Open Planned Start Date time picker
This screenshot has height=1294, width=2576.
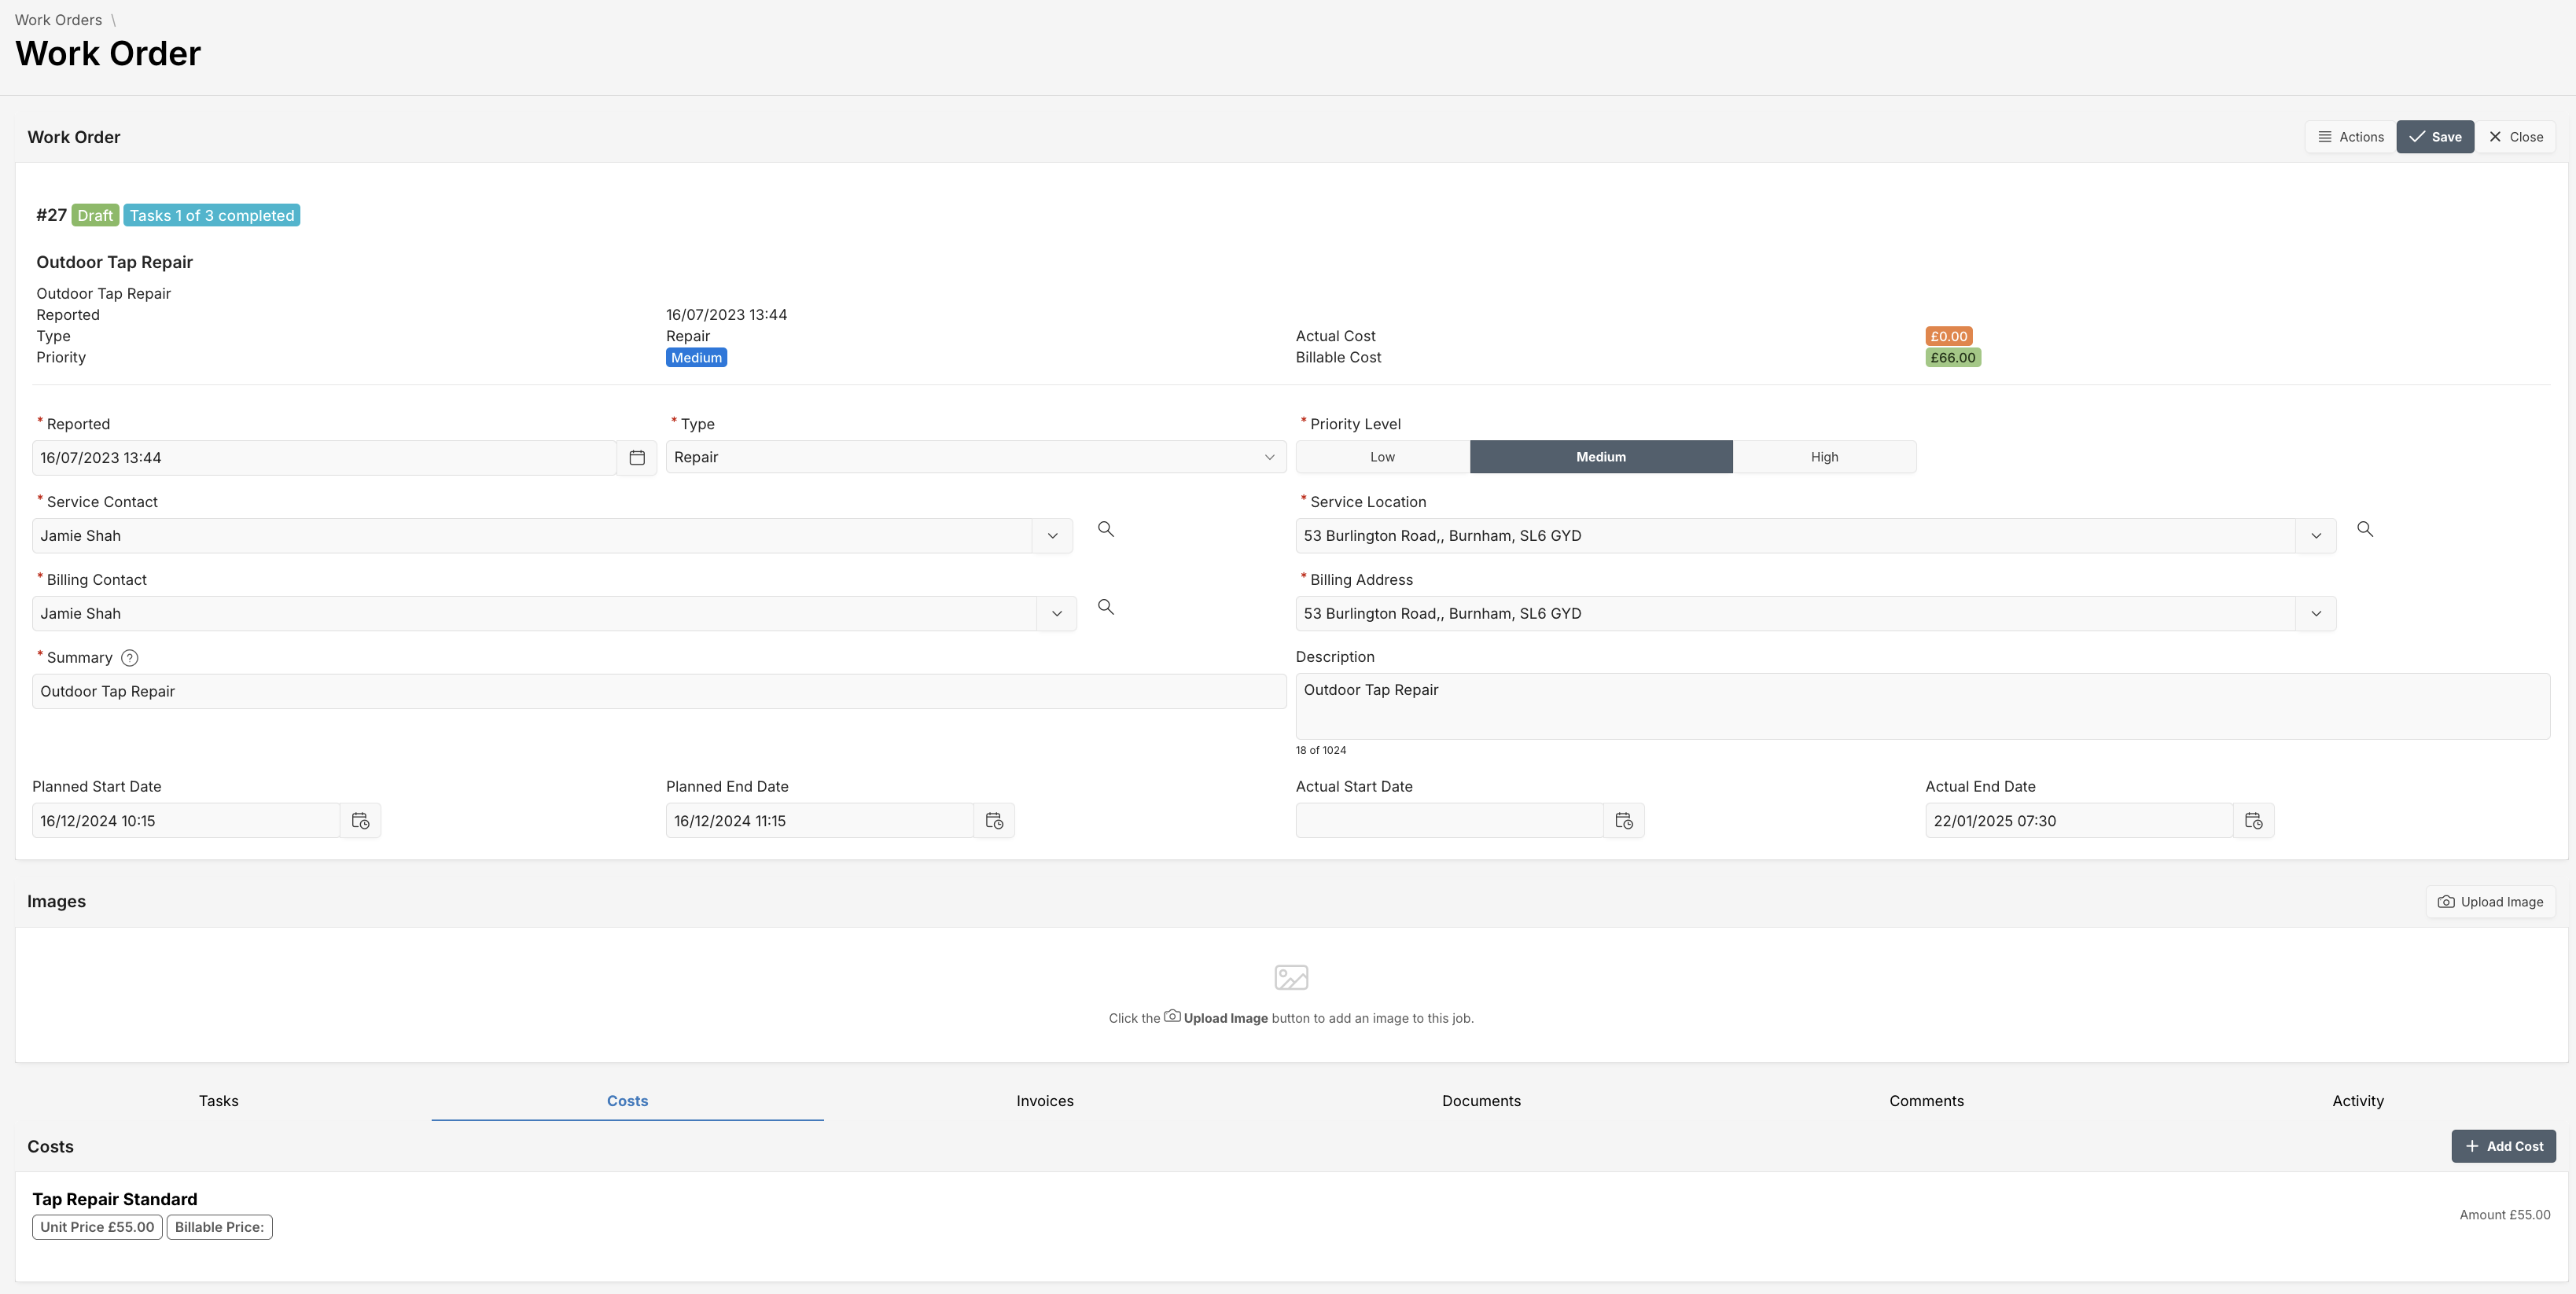click(361, 821)
